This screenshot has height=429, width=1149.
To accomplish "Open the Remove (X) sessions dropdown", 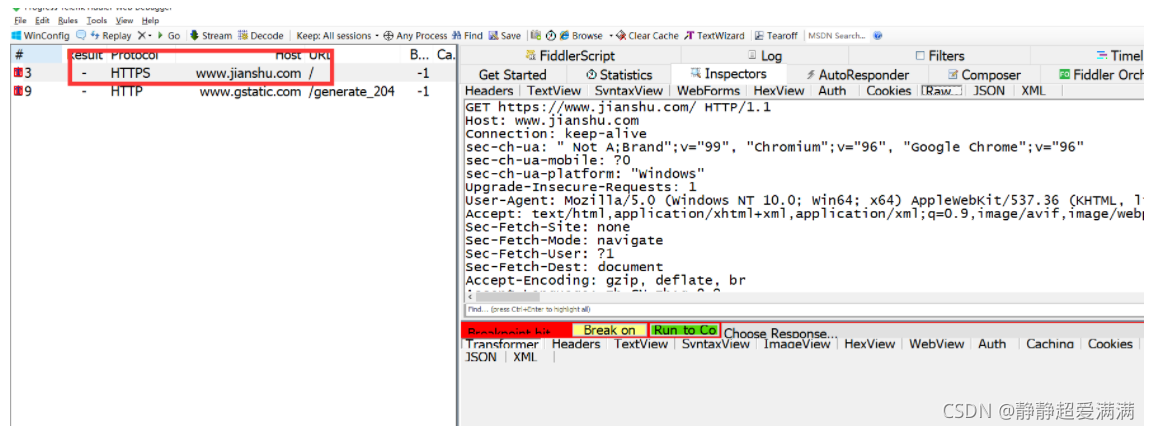I will (144, 35).
